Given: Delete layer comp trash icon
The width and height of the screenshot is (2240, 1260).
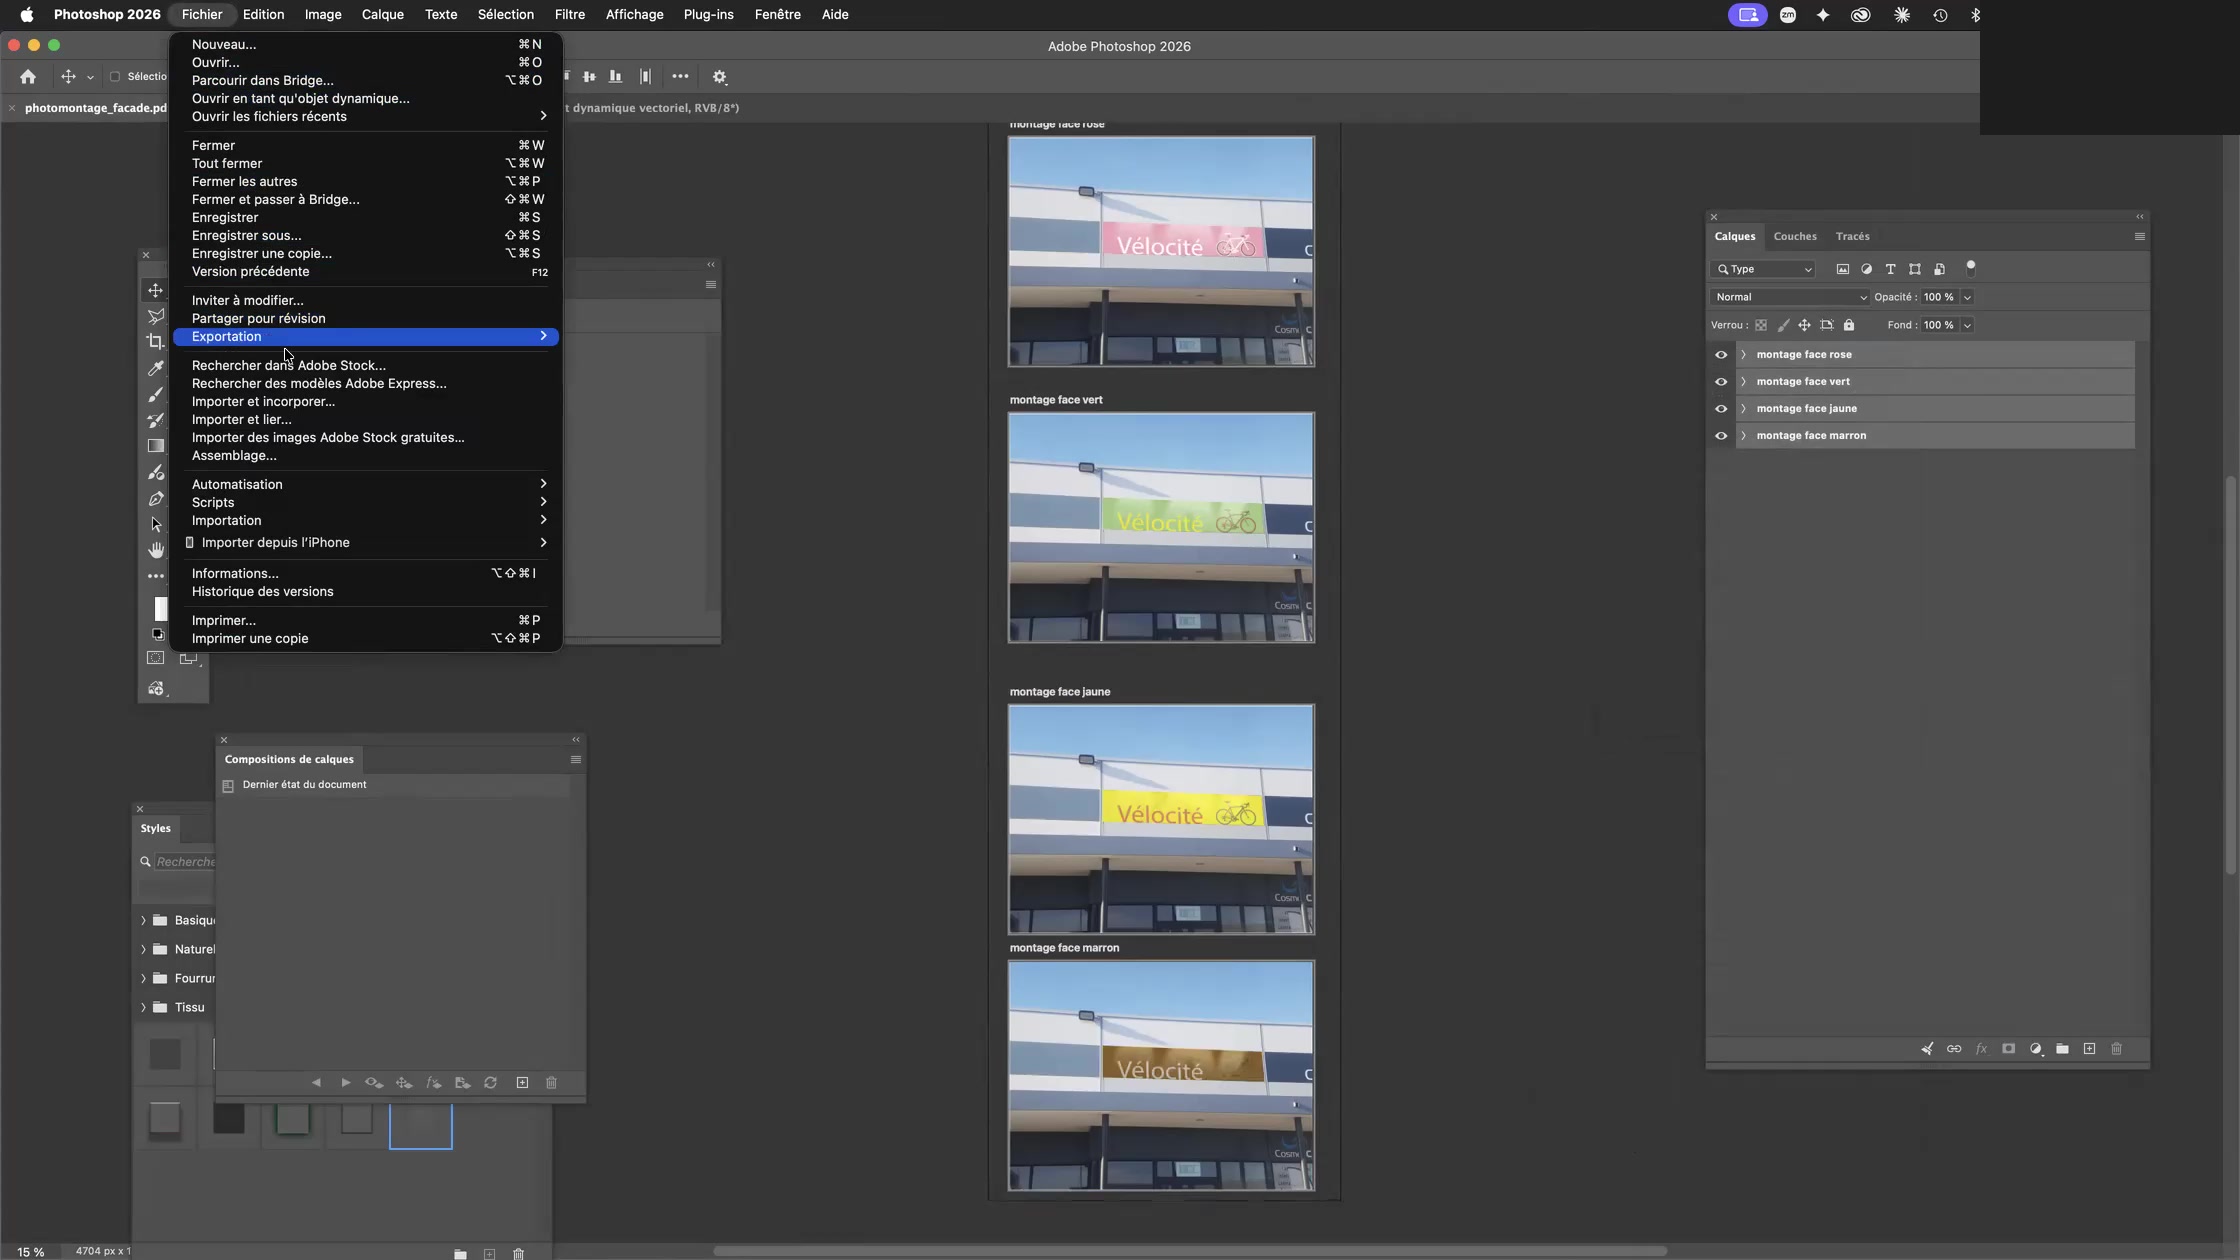Looking at the screenshot, I should tap(551, 1083).
